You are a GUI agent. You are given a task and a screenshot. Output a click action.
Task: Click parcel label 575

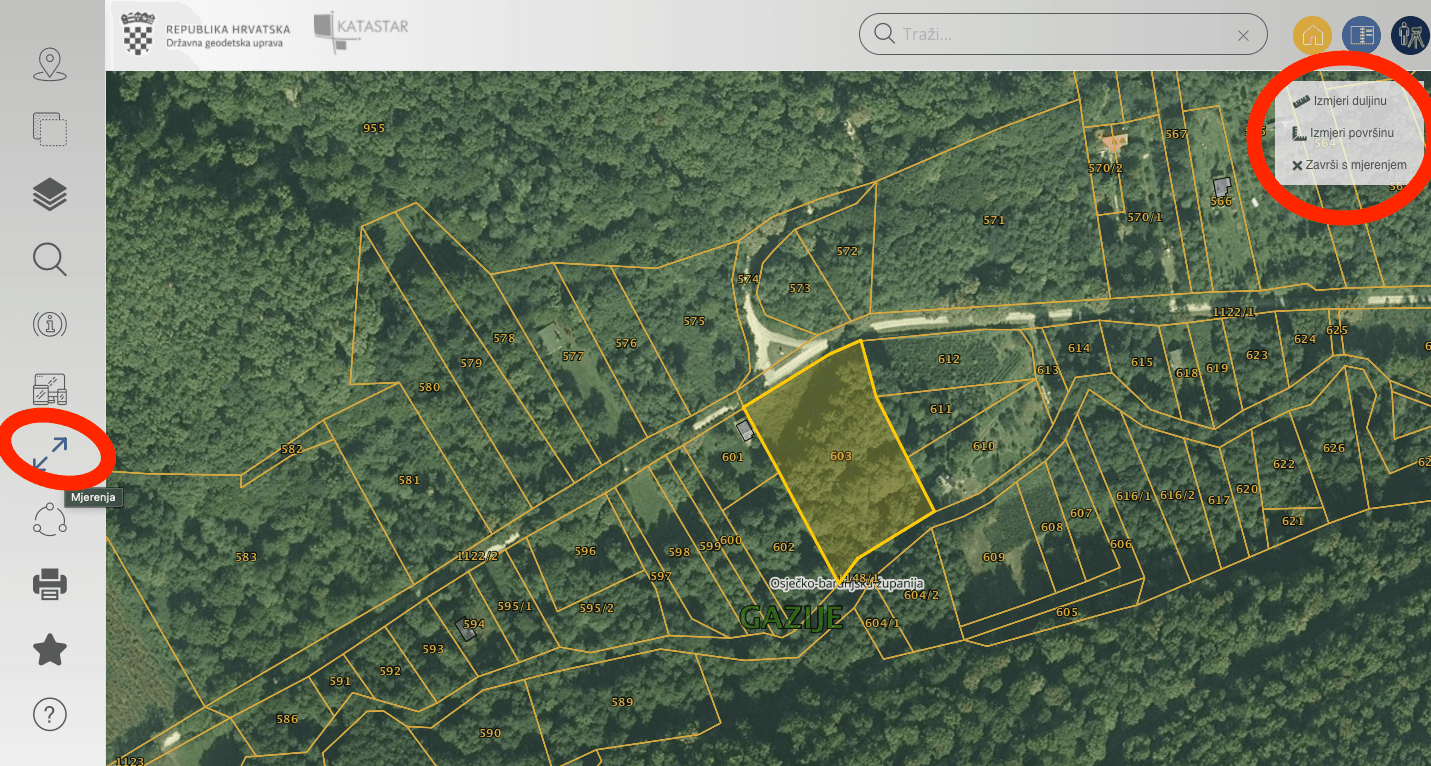694,321
